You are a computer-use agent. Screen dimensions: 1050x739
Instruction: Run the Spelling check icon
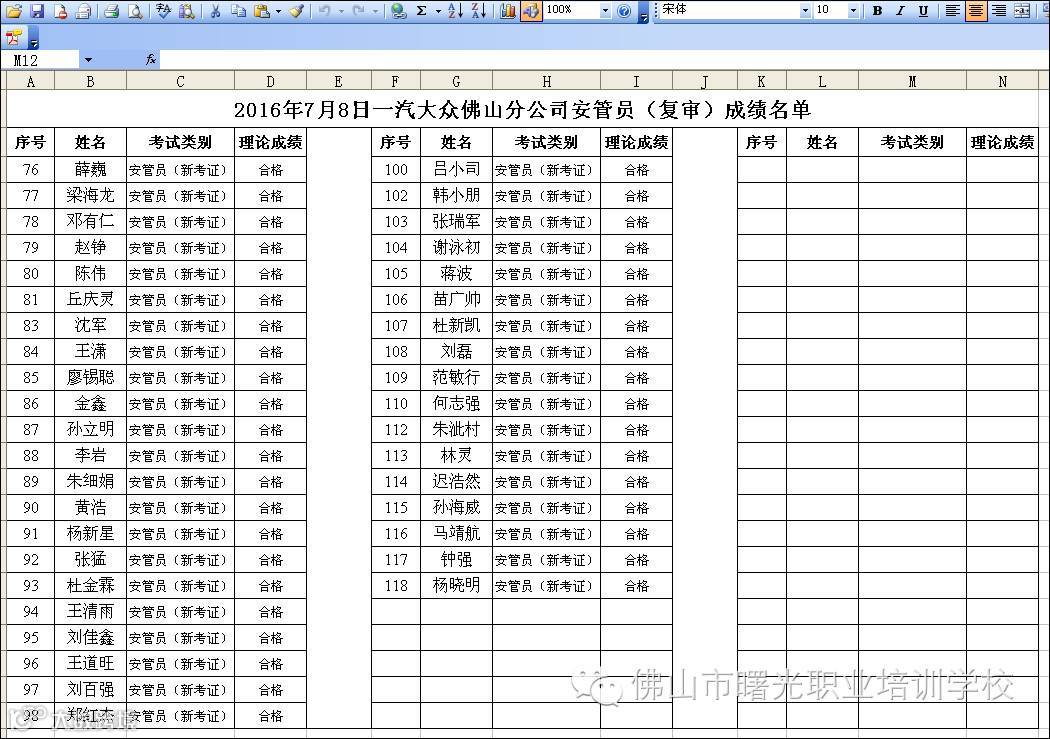[163, 11]
